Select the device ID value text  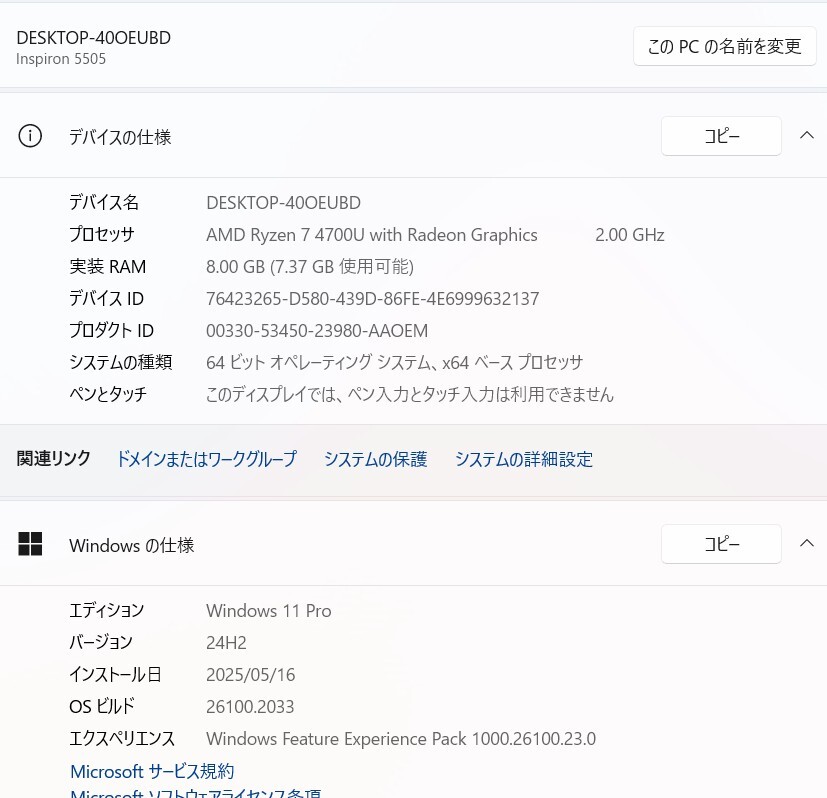(x=372, y=299)
